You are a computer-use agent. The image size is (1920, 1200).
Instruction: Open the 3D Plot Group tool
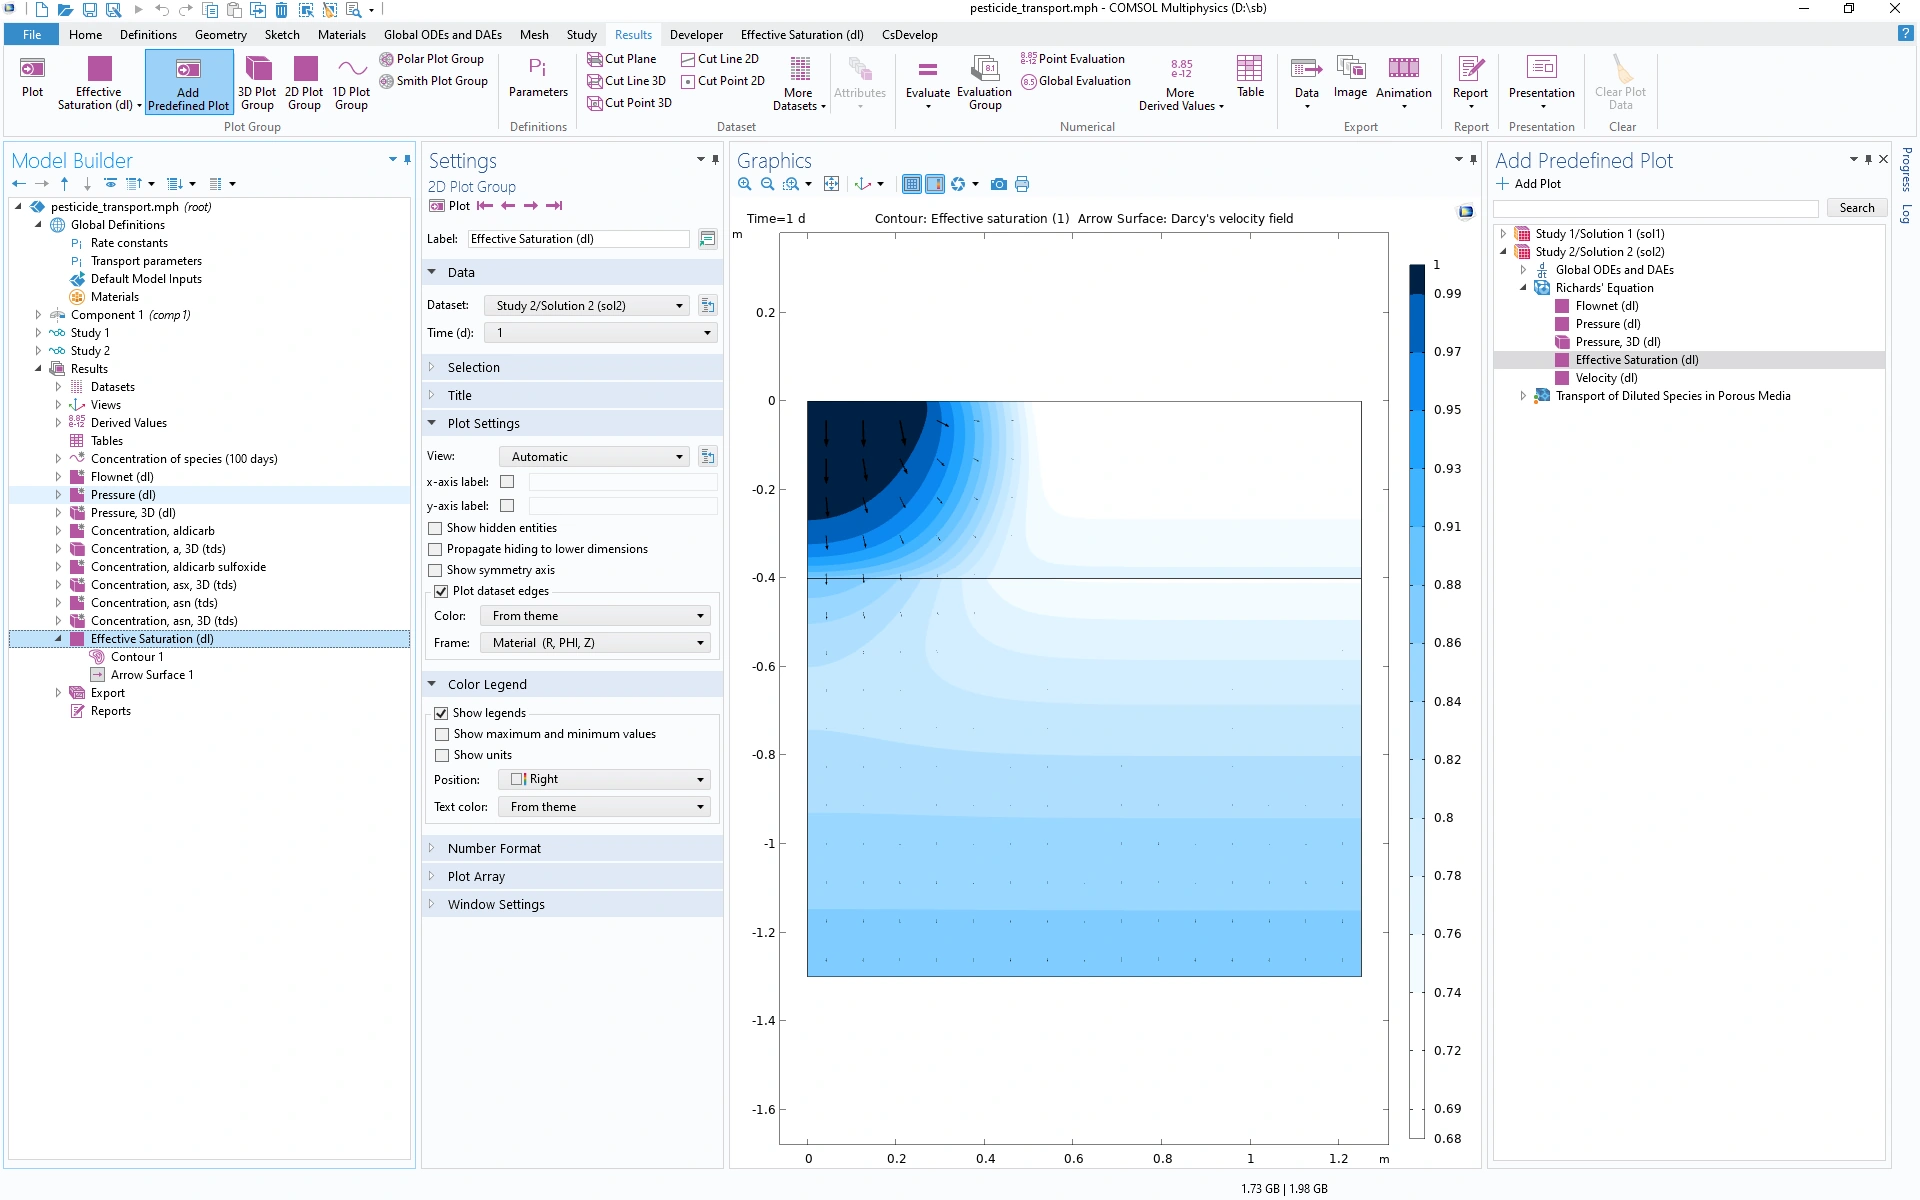[x=257, y=69]
